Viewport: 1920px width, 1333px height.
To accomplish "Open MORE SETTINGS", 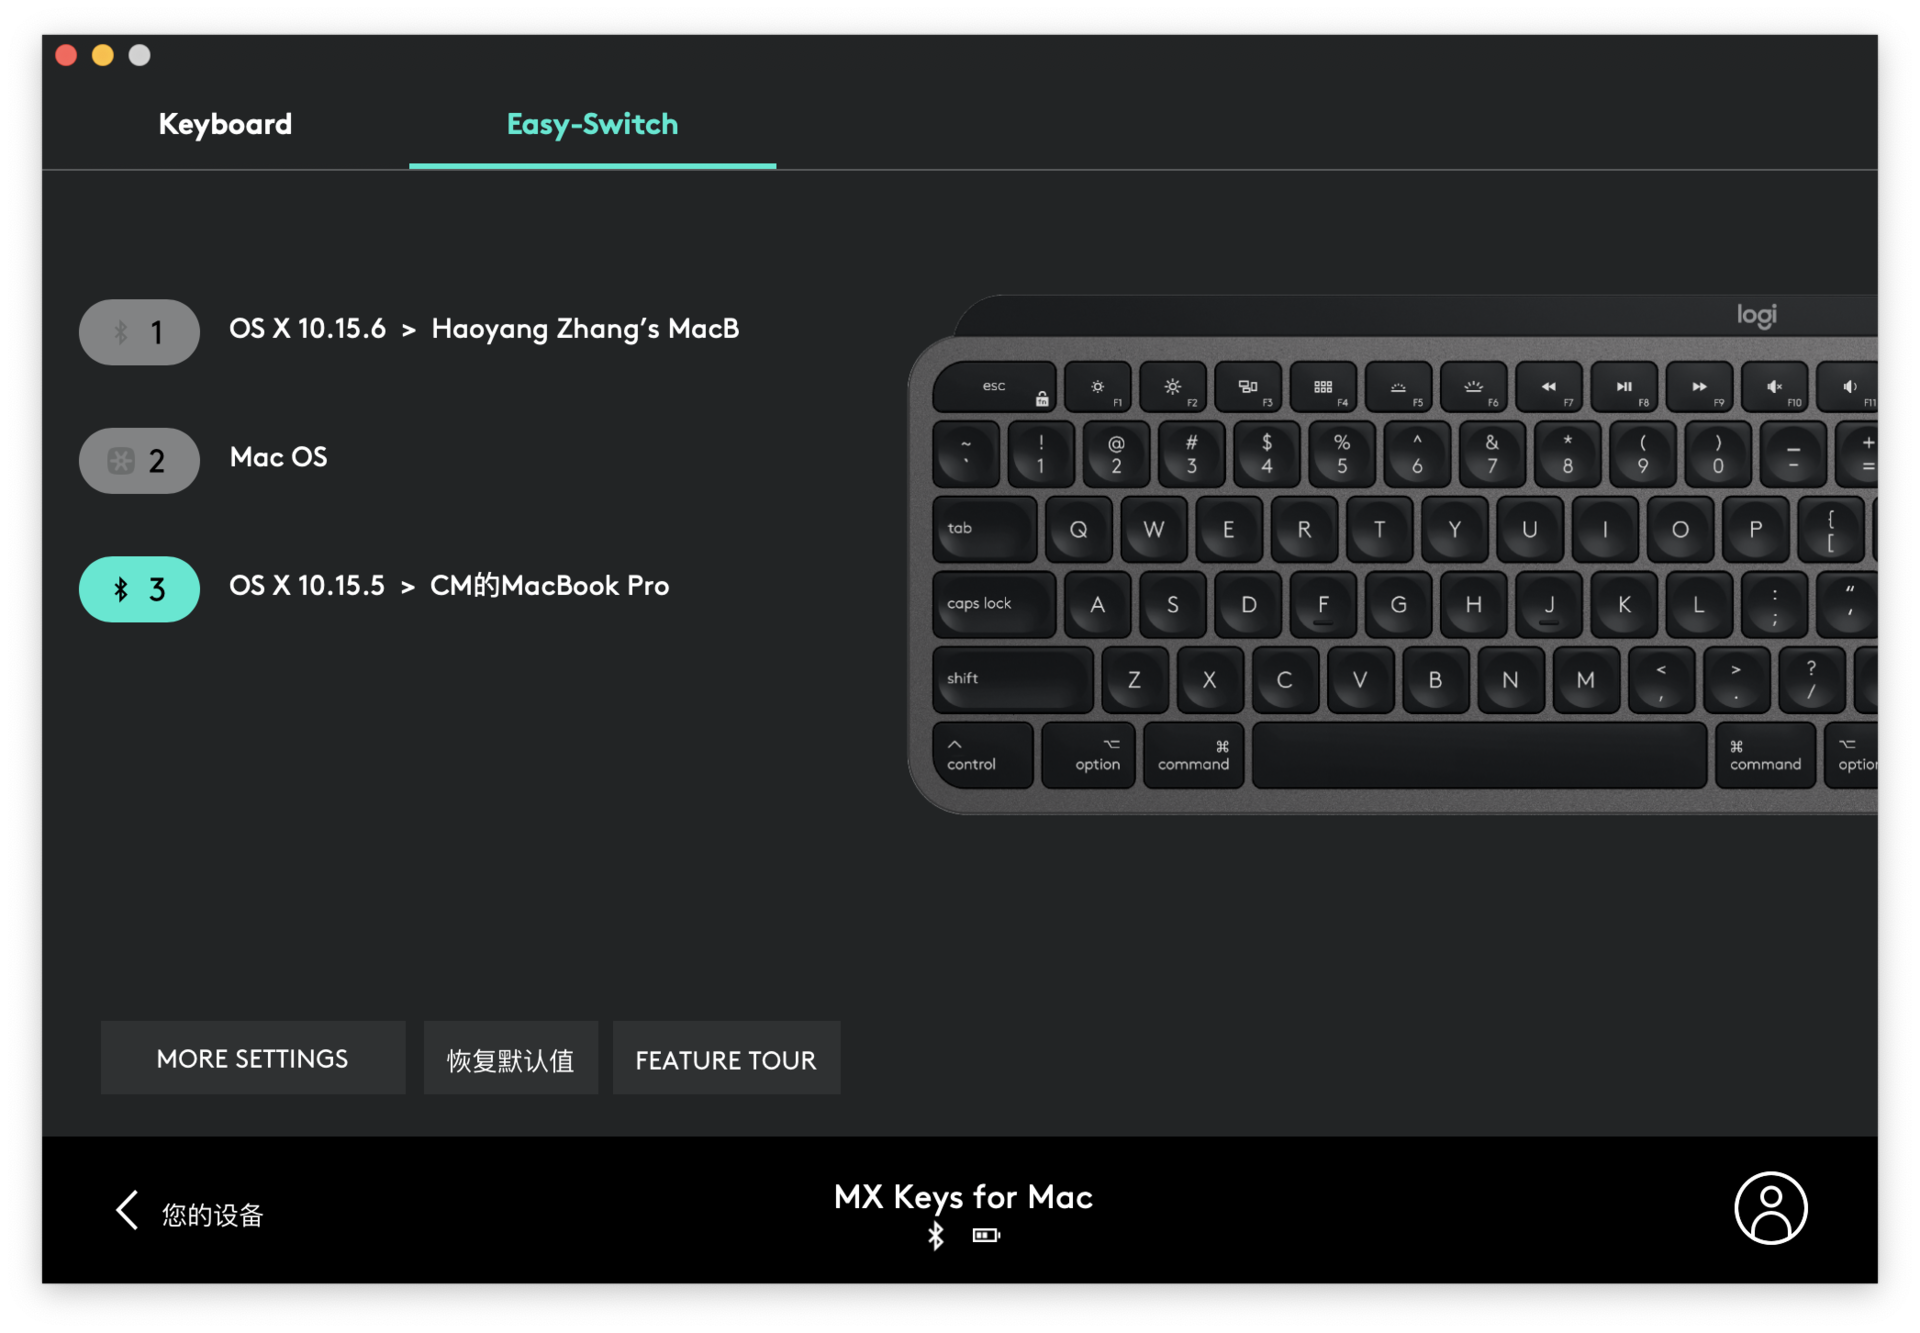I will [253, 1058].
